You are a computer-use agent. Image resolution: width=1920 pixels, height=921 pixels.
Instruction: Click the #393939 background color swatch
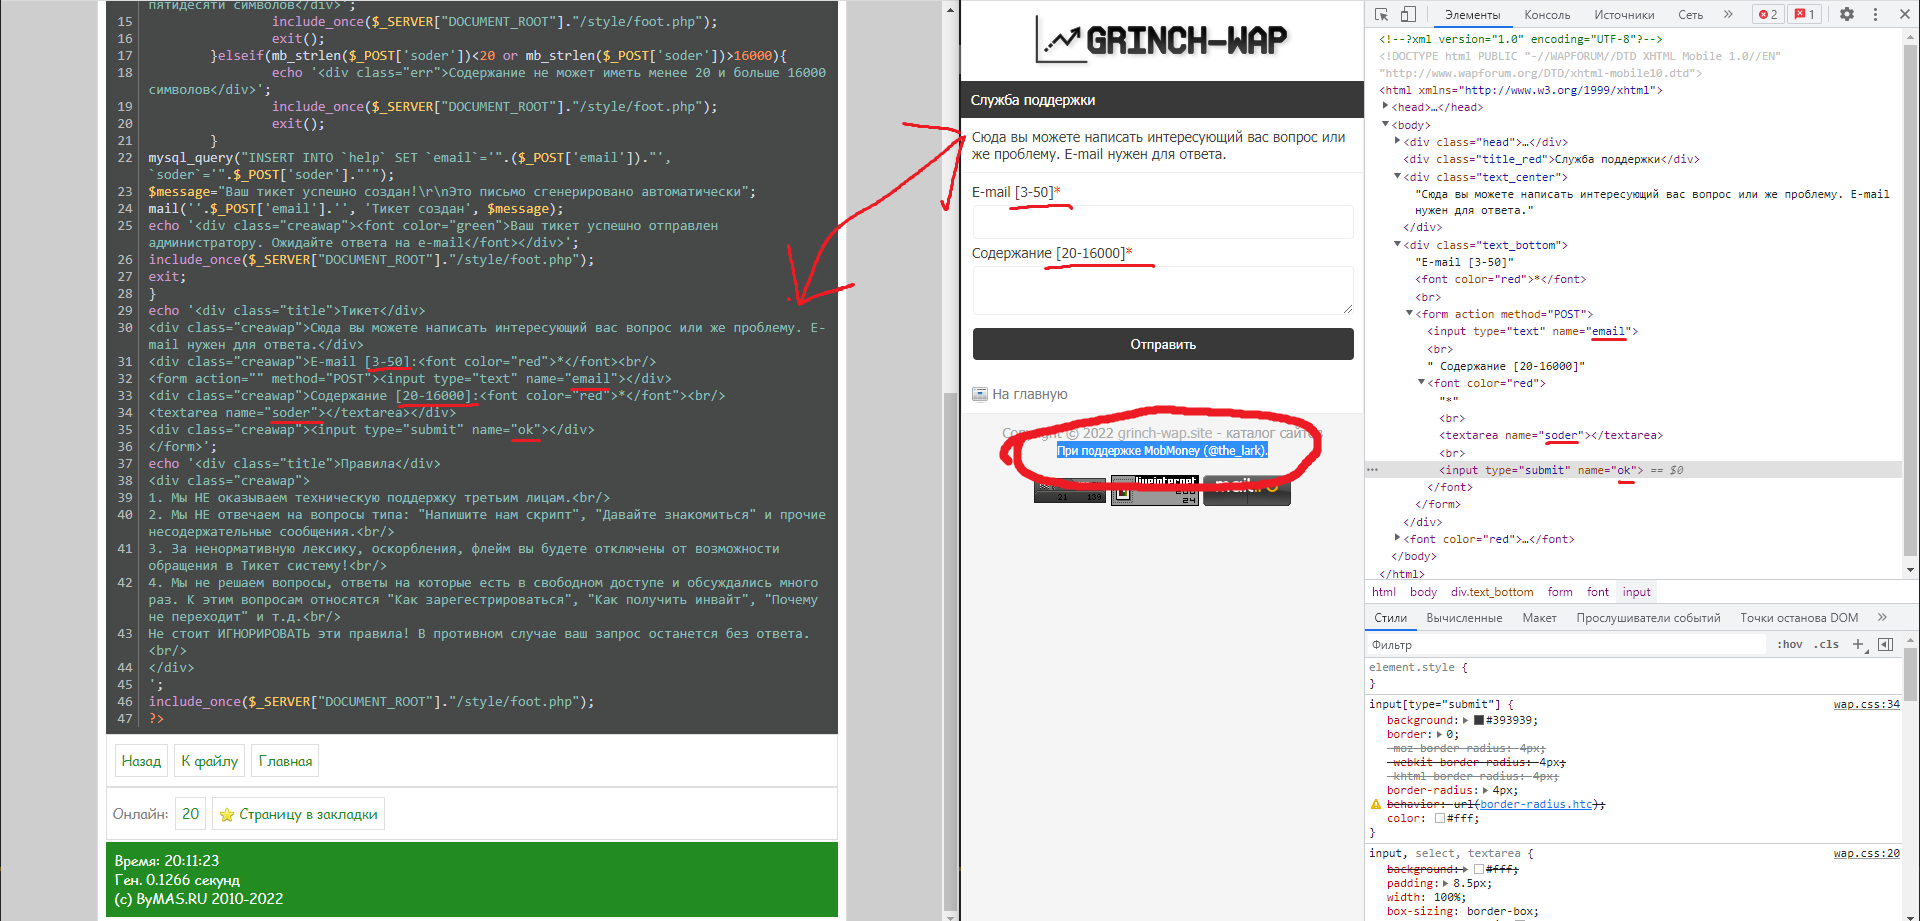pos(1479,720)
